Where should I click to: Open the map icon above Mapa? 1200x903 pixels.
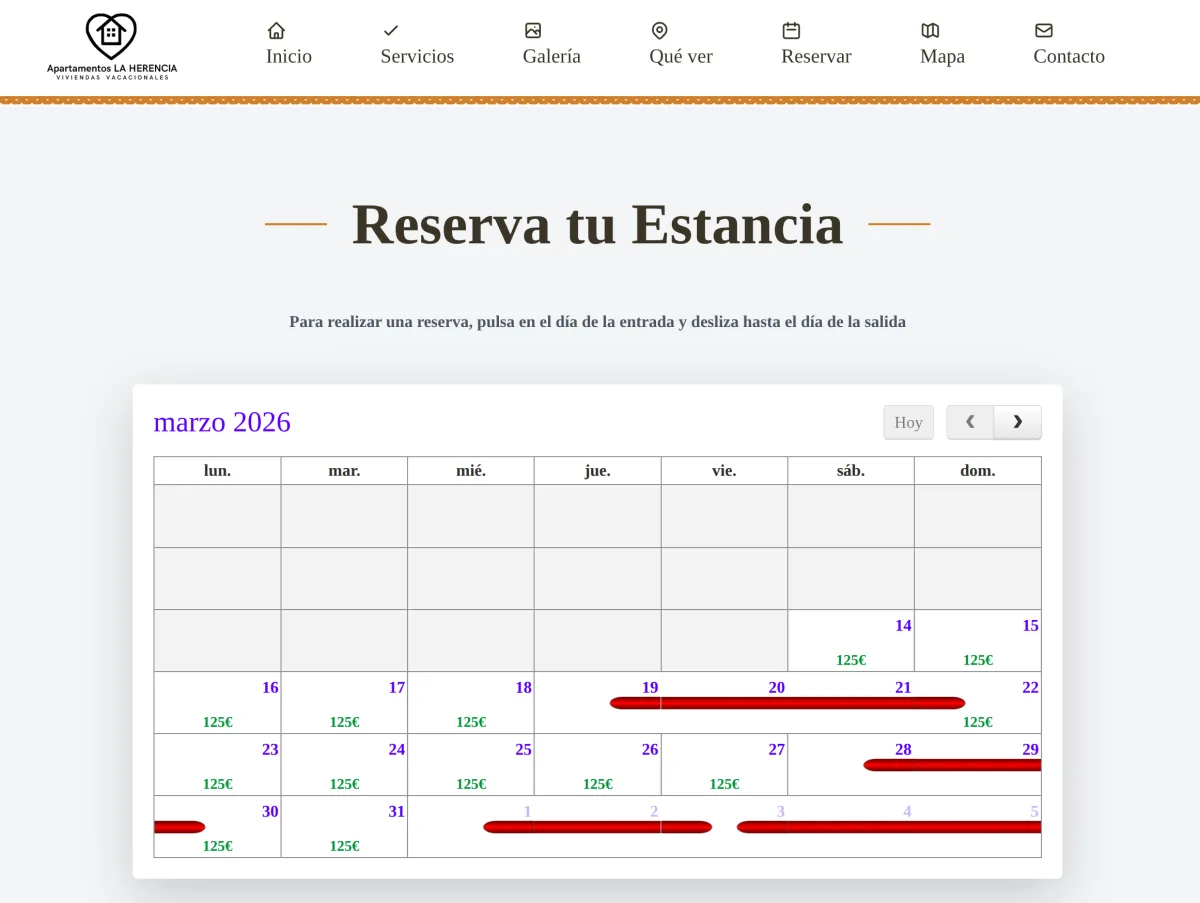coord(931,29)
